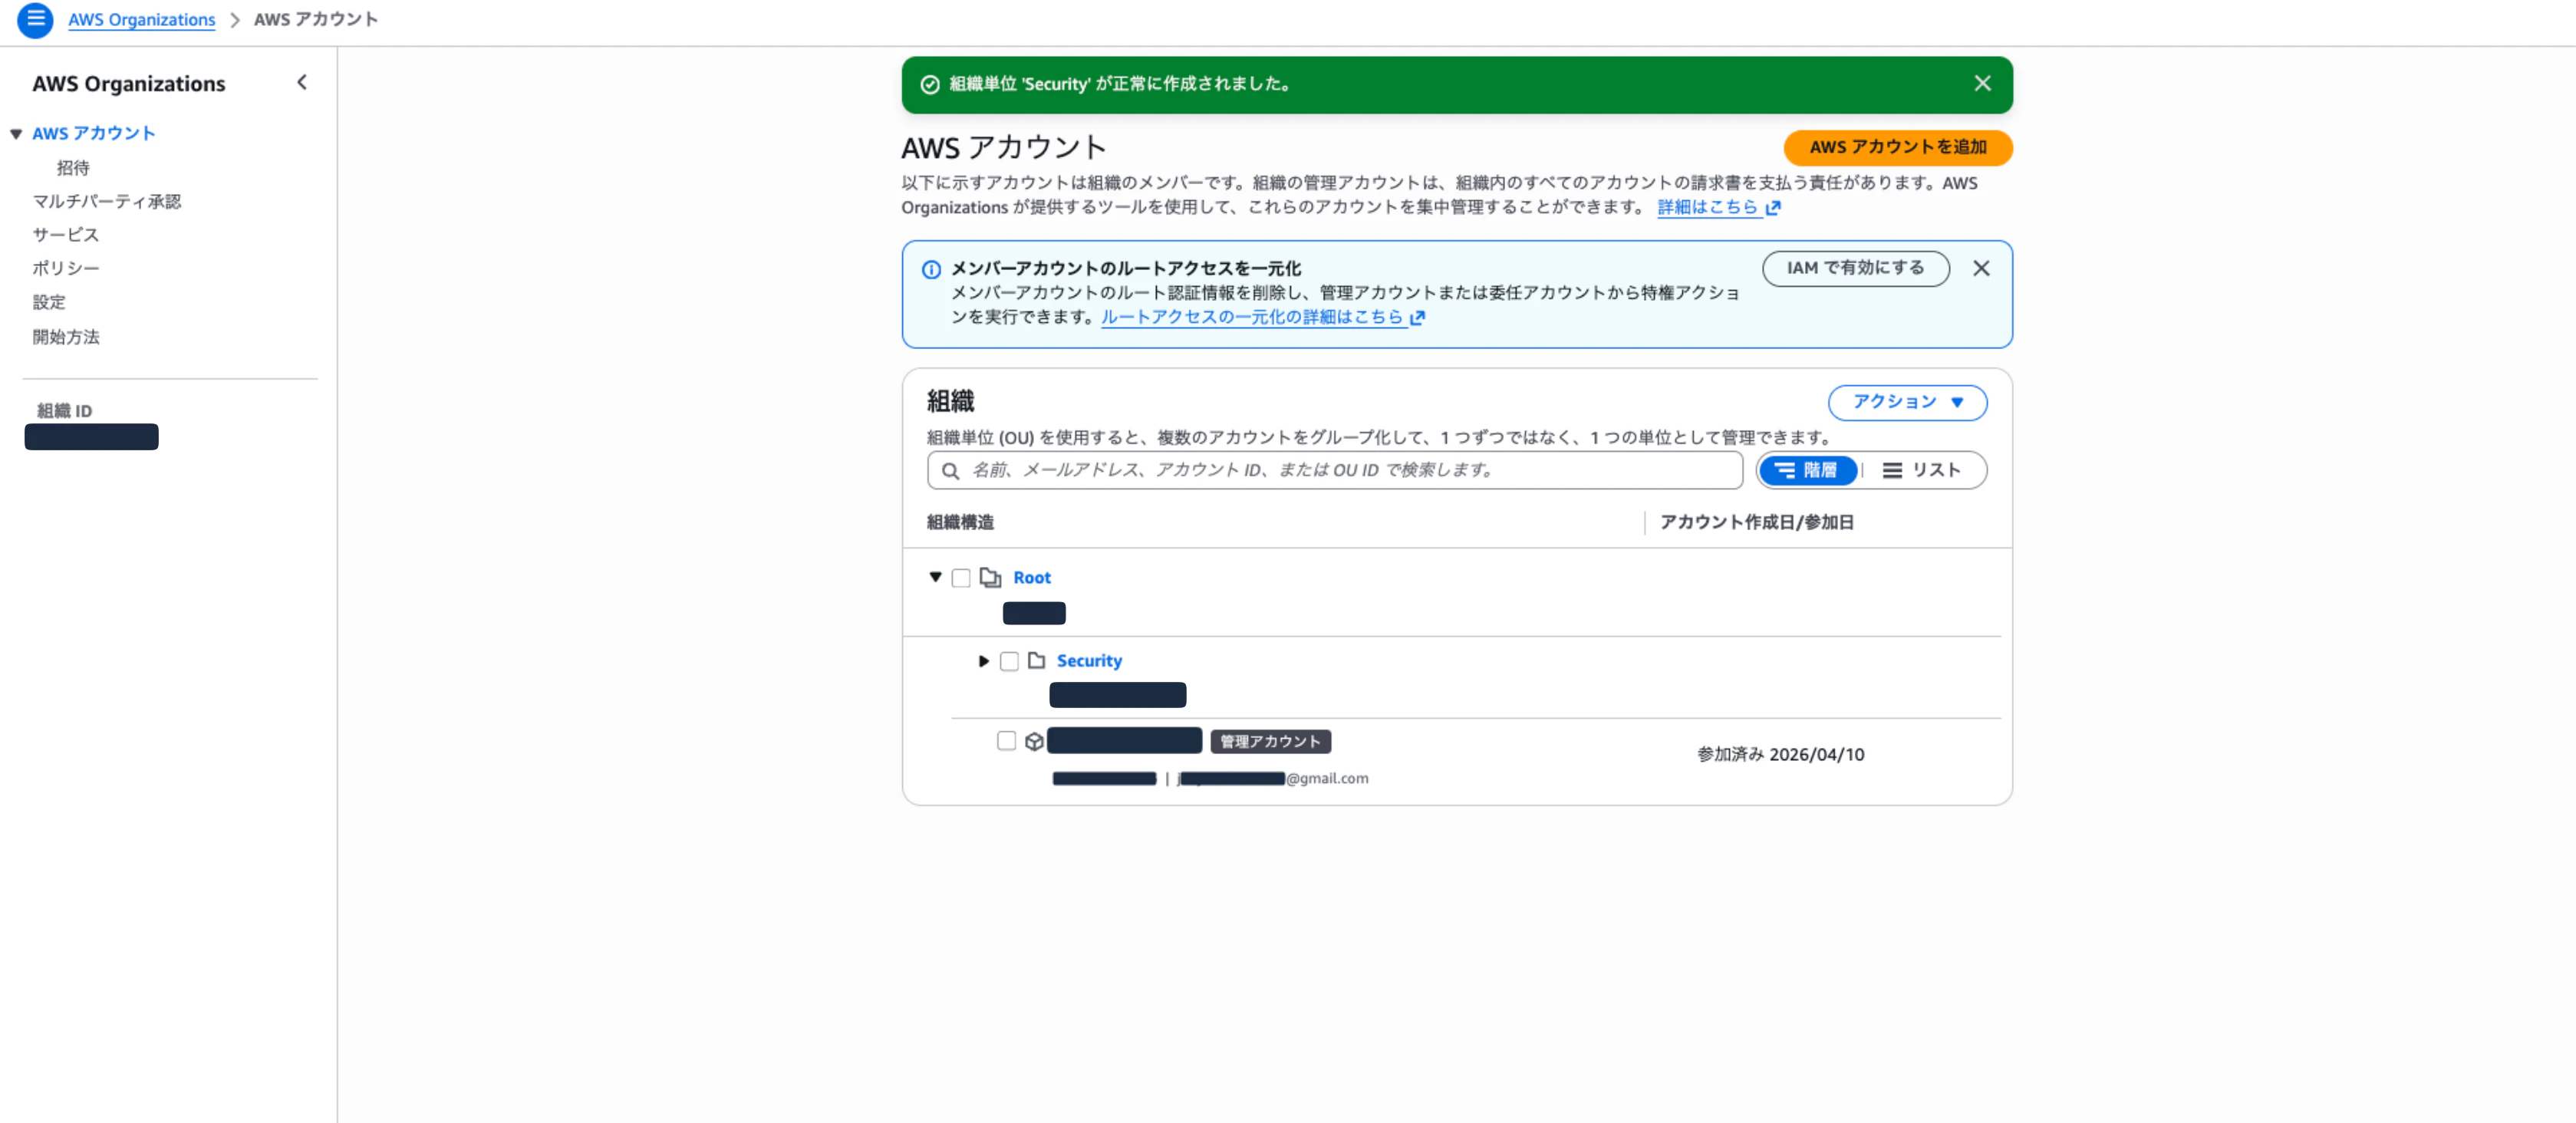Check the Root organization checkbox
This screenshot has width=2576, height=1123.
coord(962,577)
